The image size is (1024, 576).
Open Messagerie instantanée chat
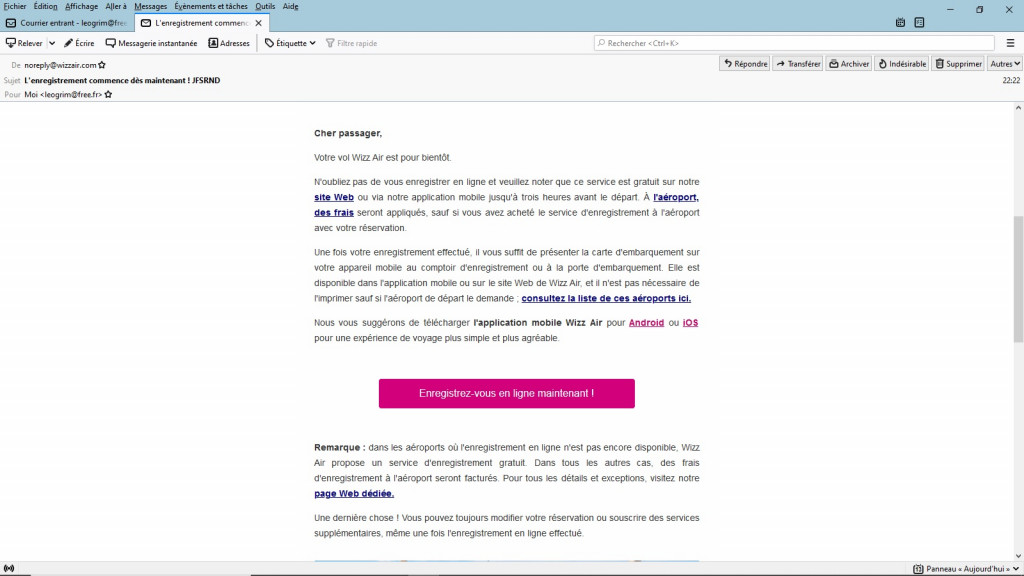pos(152,43)
